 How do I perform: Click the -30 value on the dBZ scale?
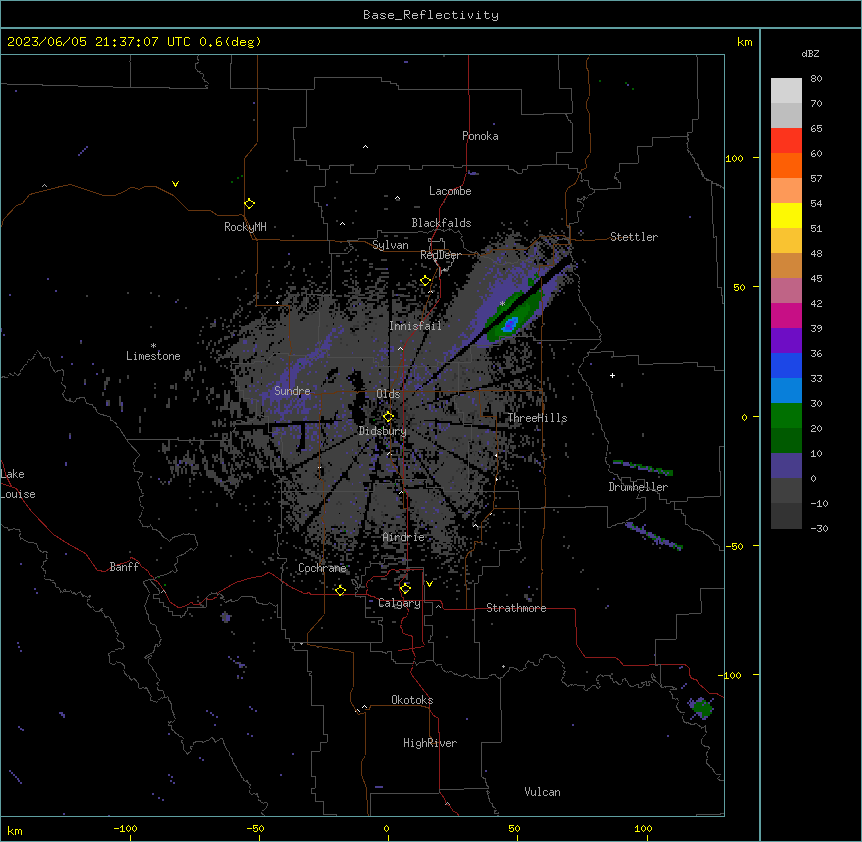coord(819,529)
